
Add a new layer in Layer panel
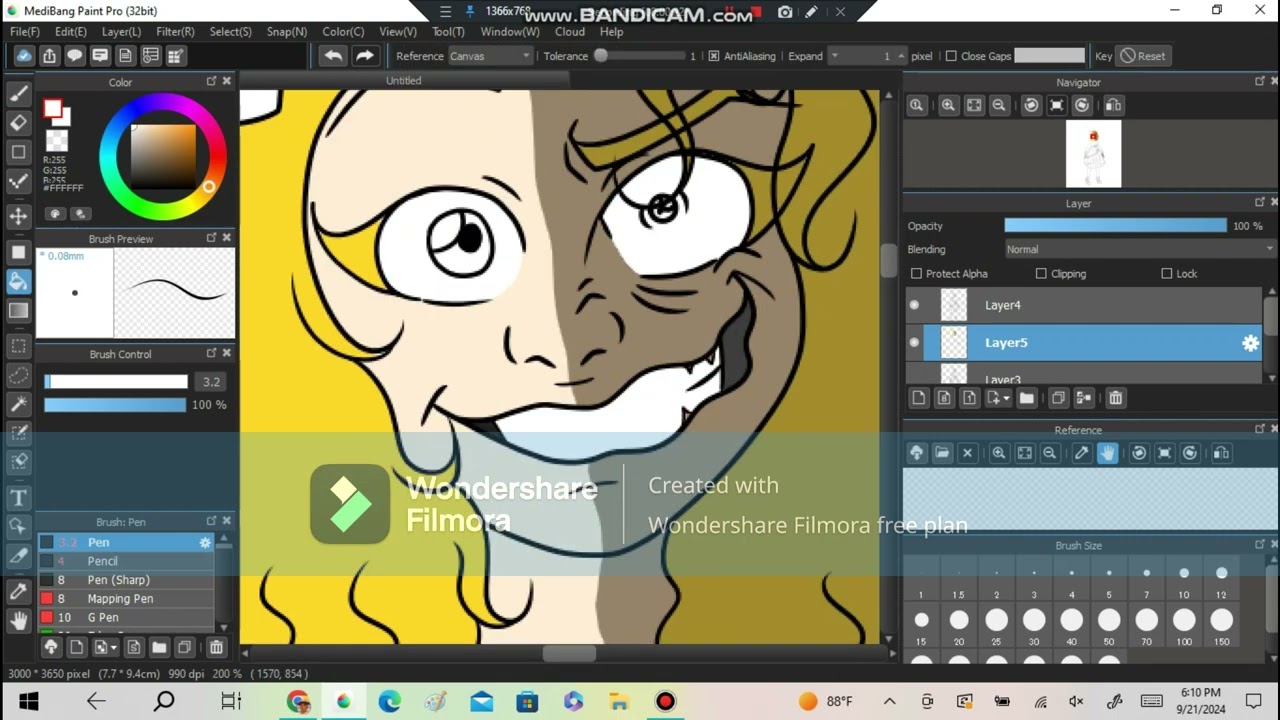tap(918, 398)
